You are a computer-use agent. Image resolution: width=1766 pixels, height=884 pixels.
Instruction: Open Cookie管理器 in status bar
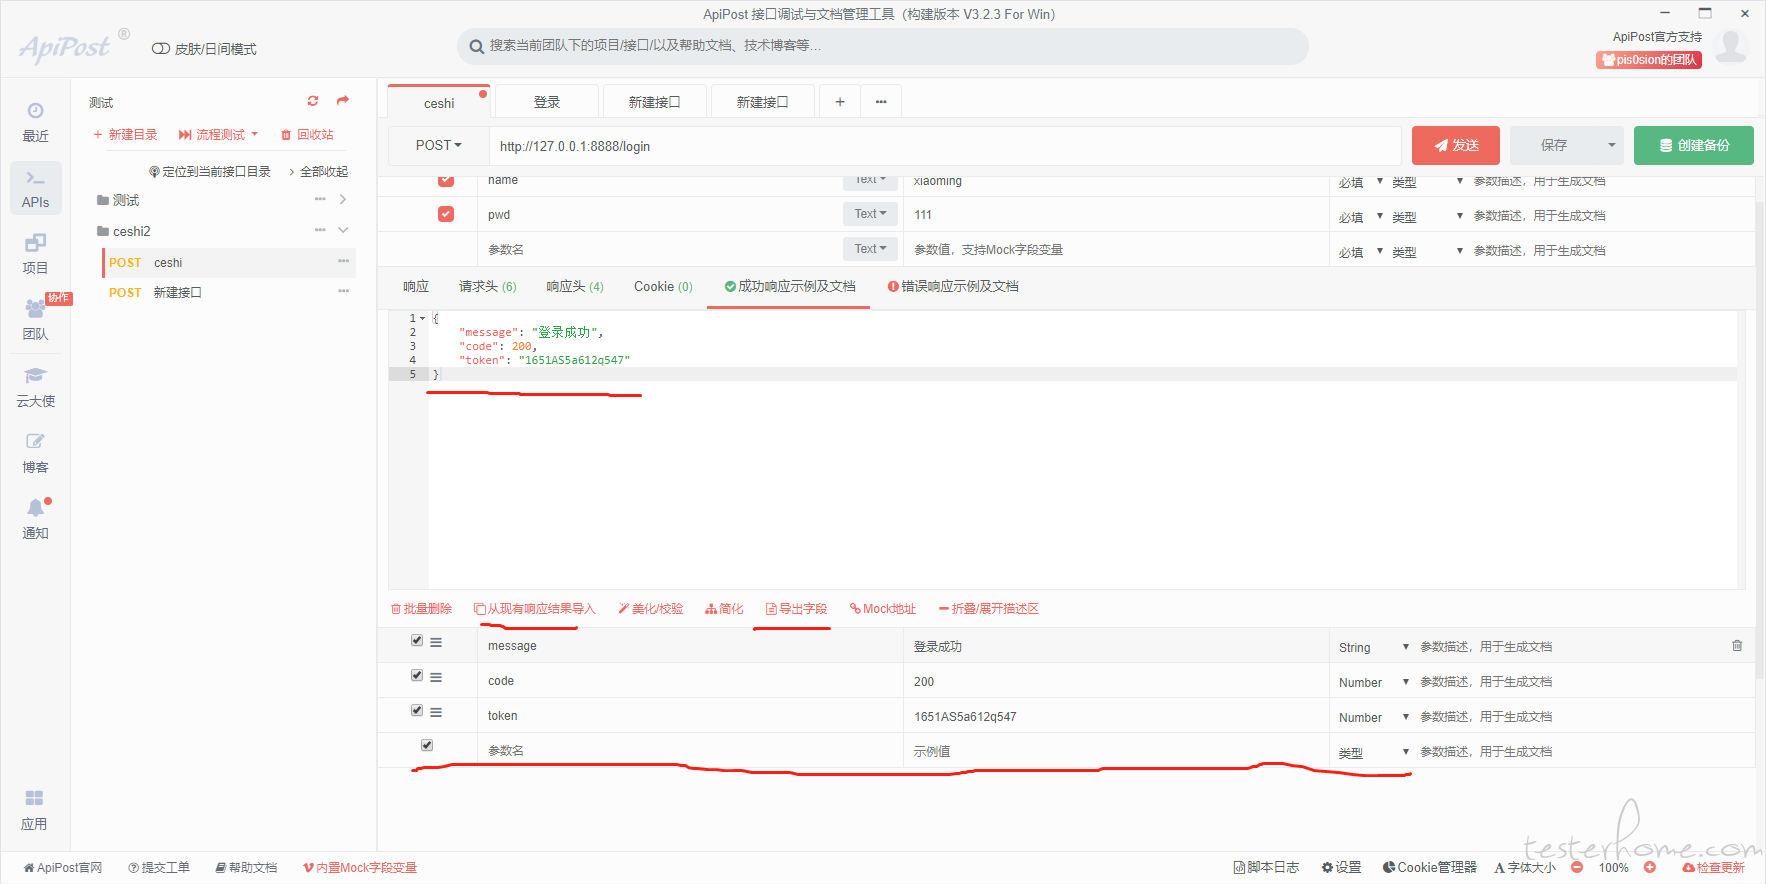[x=1429, y=867]
